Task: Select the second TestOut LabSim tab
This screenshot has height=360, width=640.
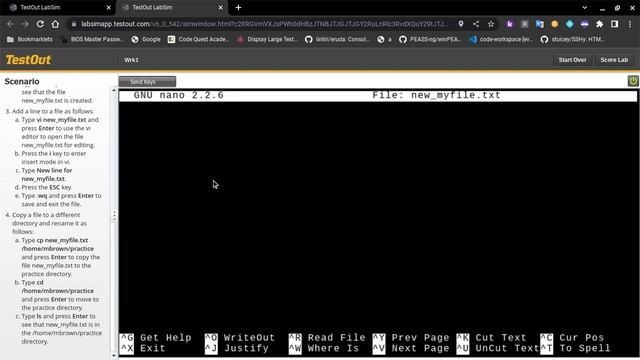Action: tap(171, 7)
